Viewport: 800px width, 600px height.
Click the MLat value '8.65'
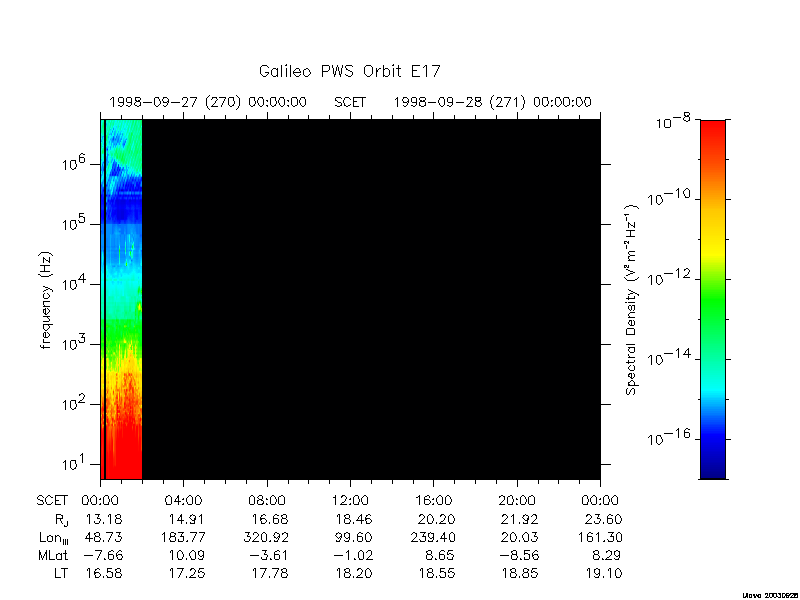coord(440,556)
